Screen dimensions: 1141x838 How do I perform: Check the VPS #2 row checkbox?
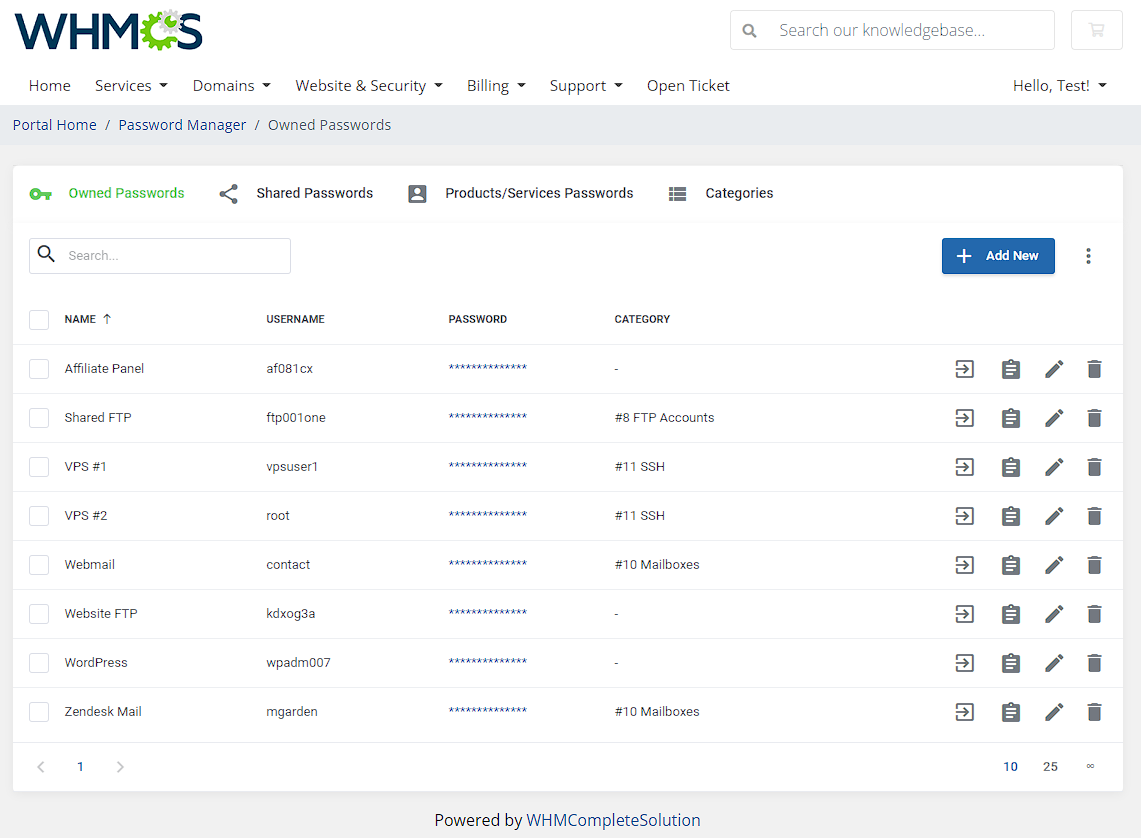(39, 516)
